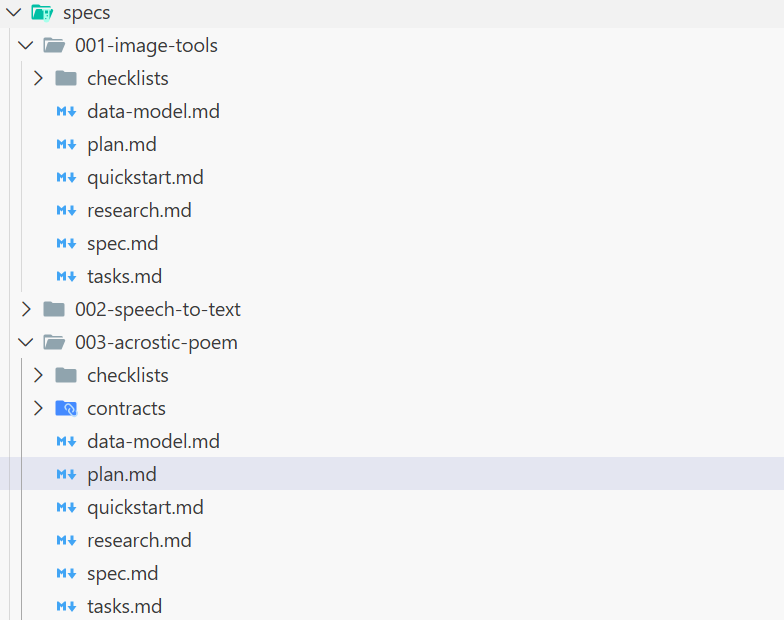Open spec.md under 001-image-tools
The image size is (784, 620).
point(122,244)
